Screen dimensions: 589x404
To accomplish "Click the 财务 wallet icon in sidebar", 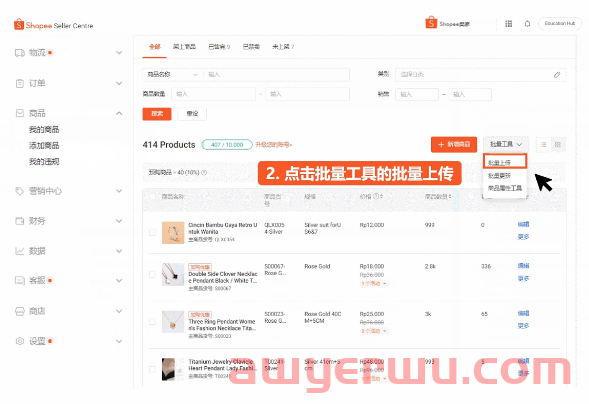I will coord(20,221).
